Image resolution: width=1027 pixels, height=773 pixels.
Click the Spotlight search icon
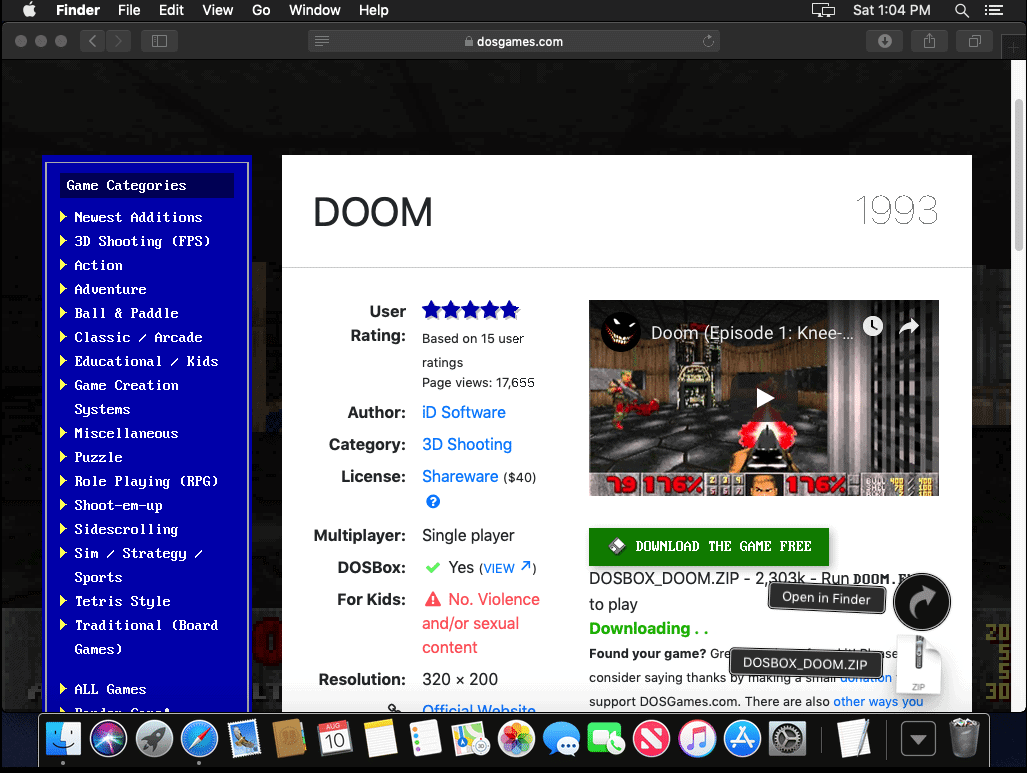962,10
